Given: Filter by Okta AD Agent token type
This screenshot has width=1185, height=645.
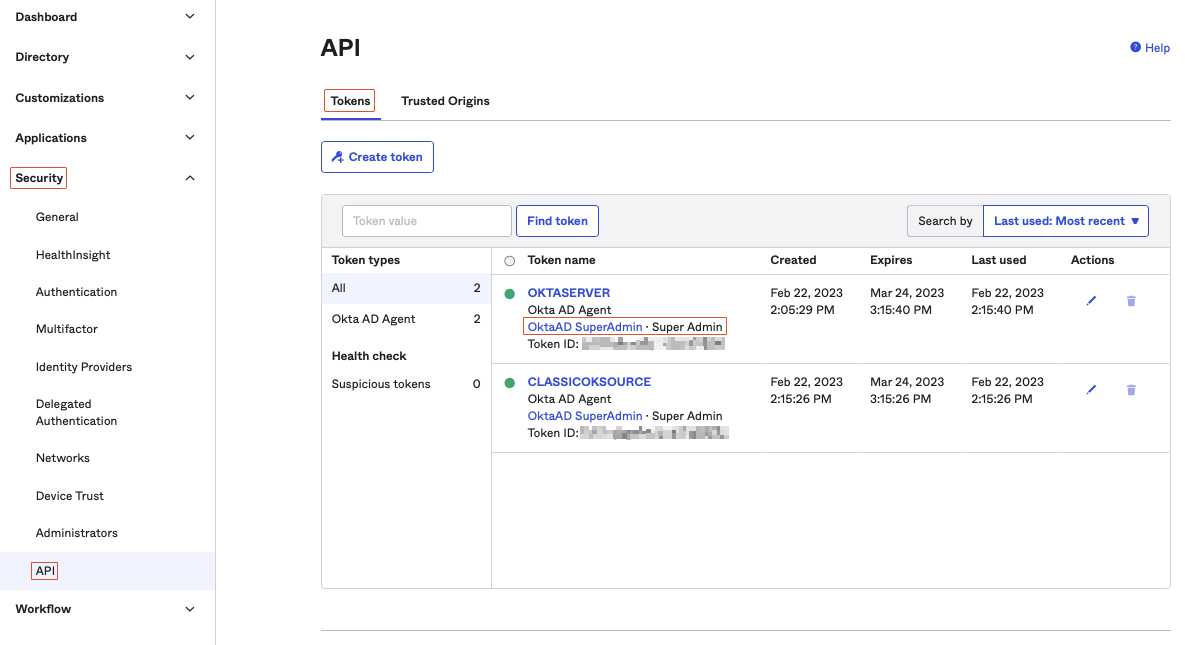Looking at the screenshot, I should tap(406, 319).
